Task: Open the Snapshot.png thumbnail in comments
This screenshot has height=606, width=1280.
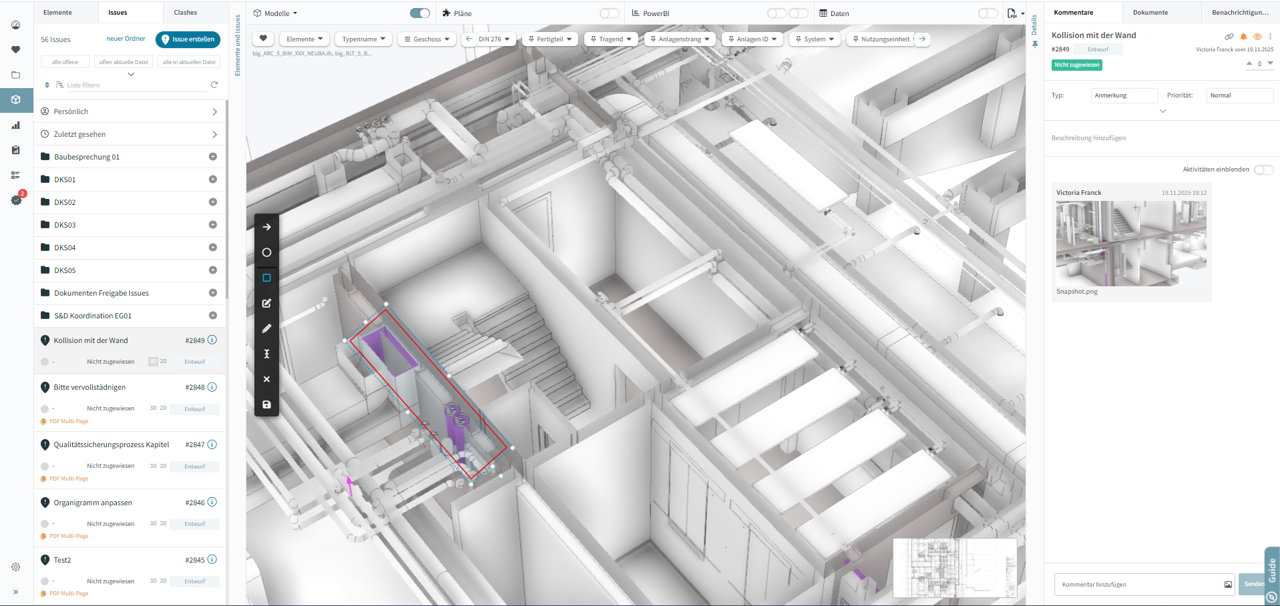Action: tap(1131, 243)
